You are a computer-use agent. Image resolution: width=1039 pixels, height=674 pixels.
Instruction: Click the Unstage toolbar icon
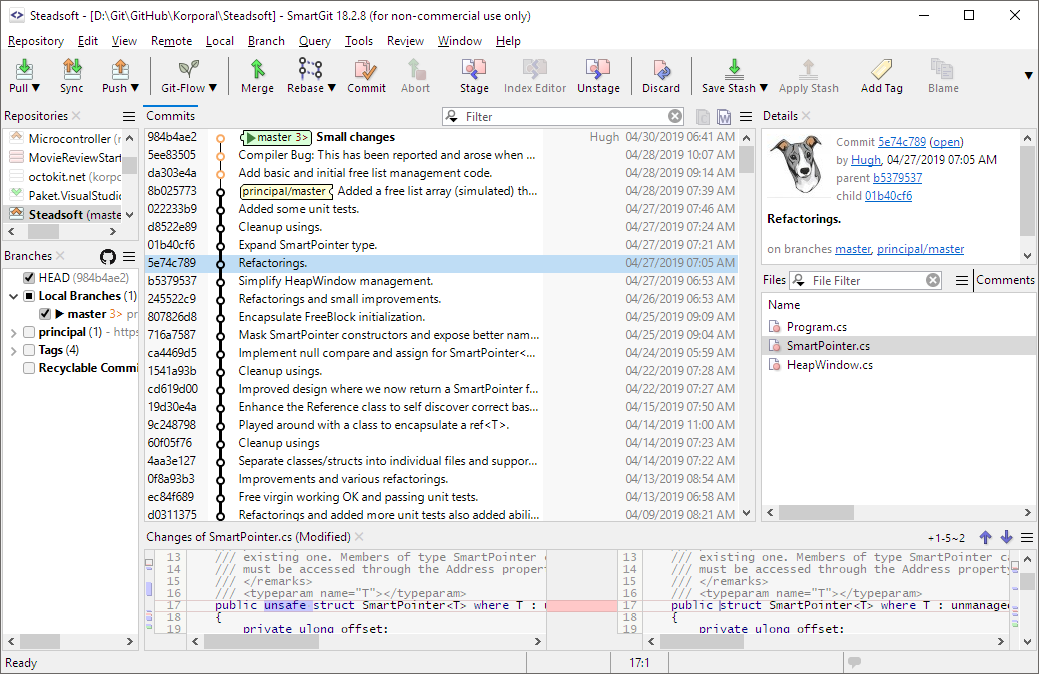(x=598, y=75)
